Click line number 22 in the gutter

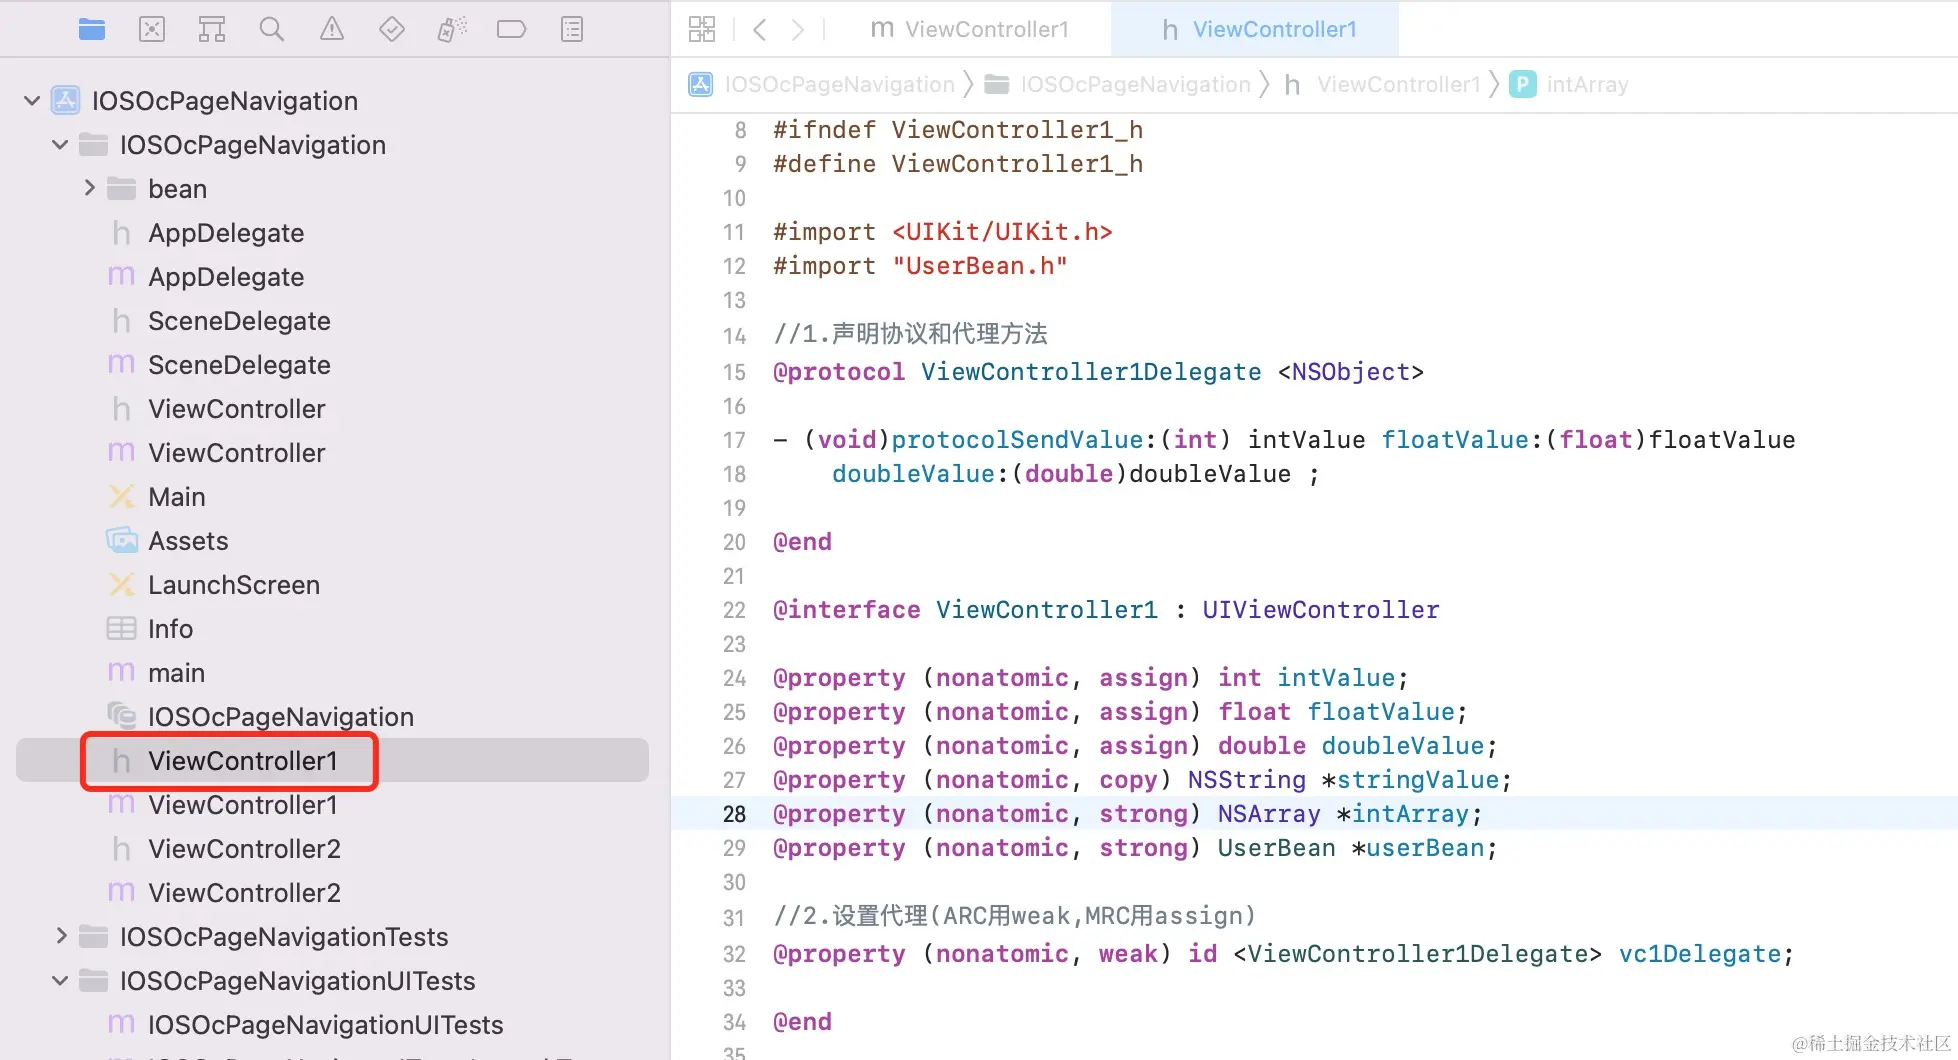(734, 610)
